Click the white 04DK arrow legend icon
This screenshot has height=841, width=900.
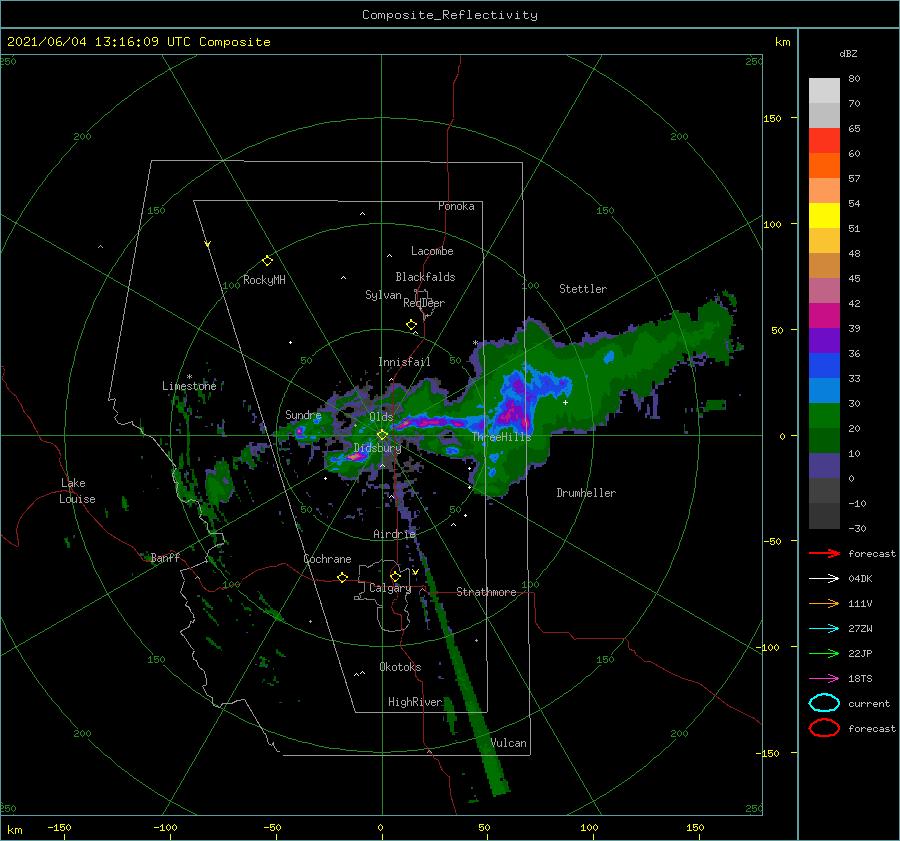click(x=824, y=578)
